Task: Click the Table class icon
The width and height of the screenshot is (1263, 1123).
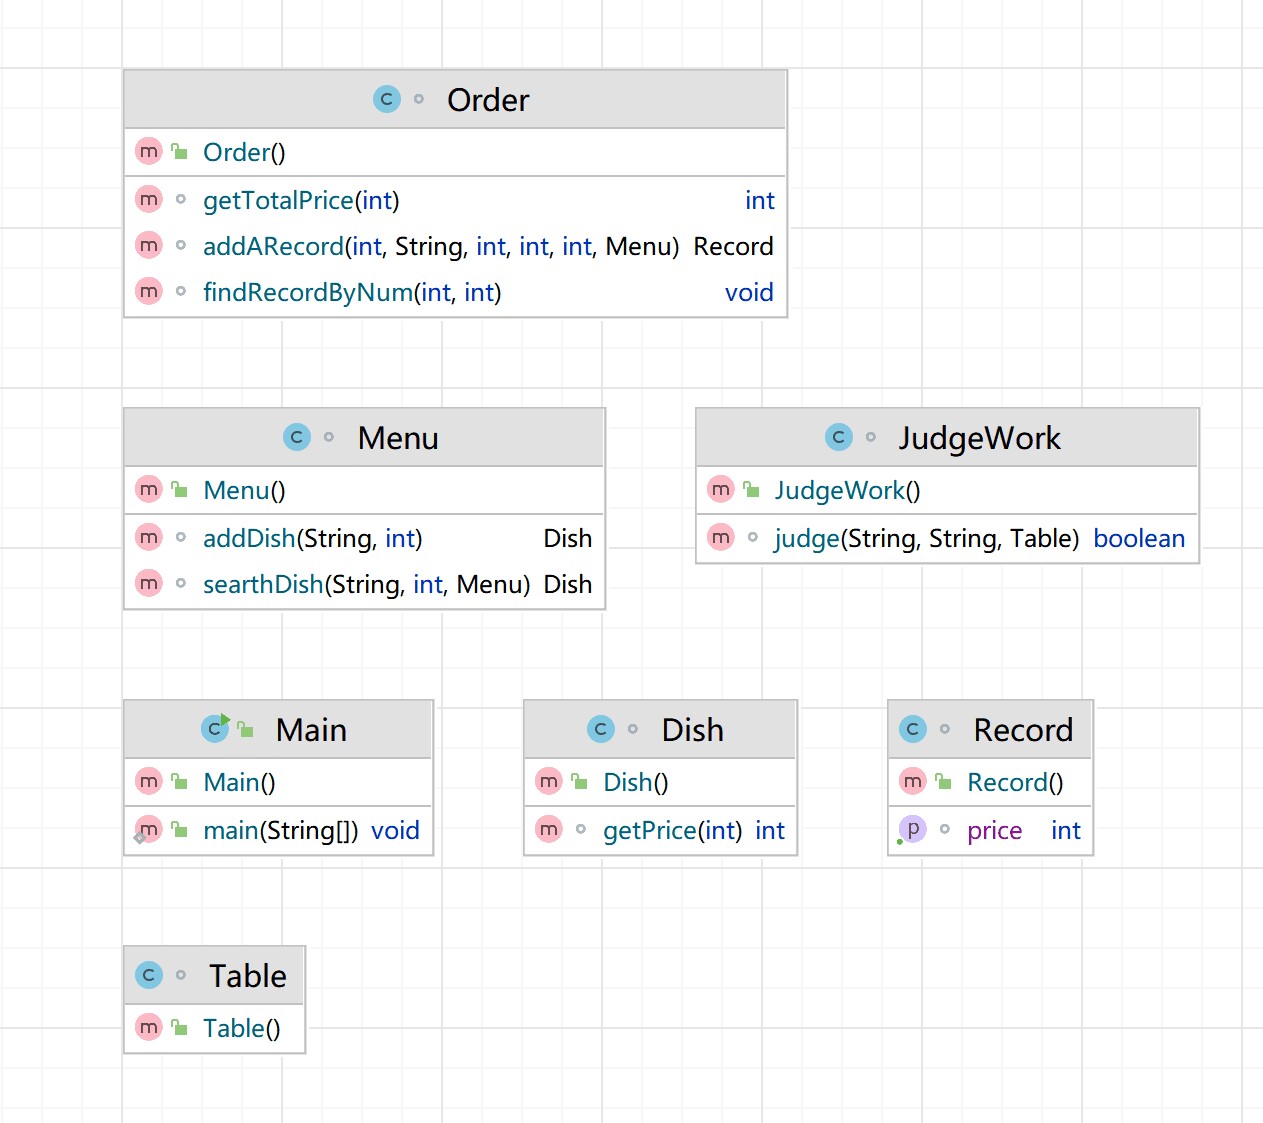Action: click(149, 975)
